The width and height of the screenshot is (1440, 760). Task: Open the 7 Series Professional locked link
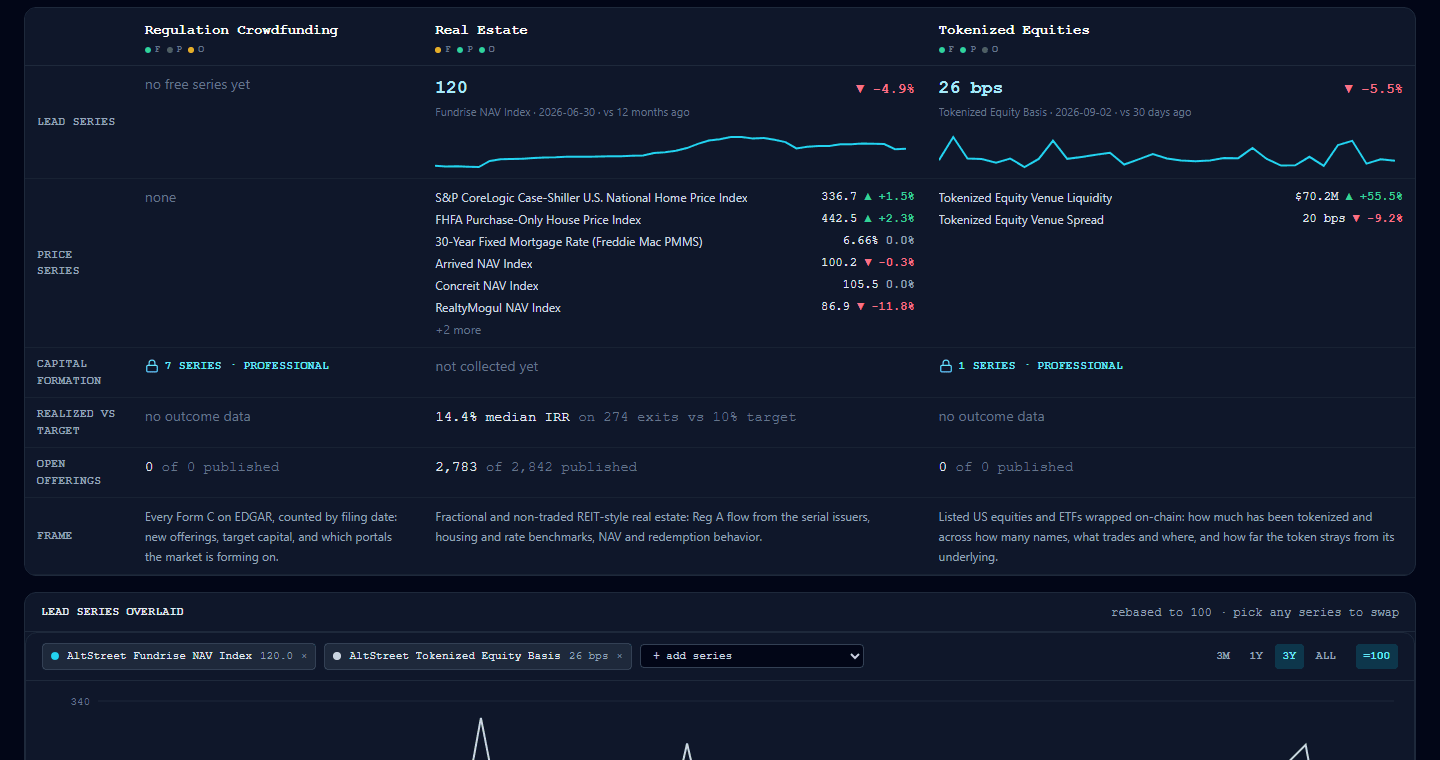(x=237, y=366)
